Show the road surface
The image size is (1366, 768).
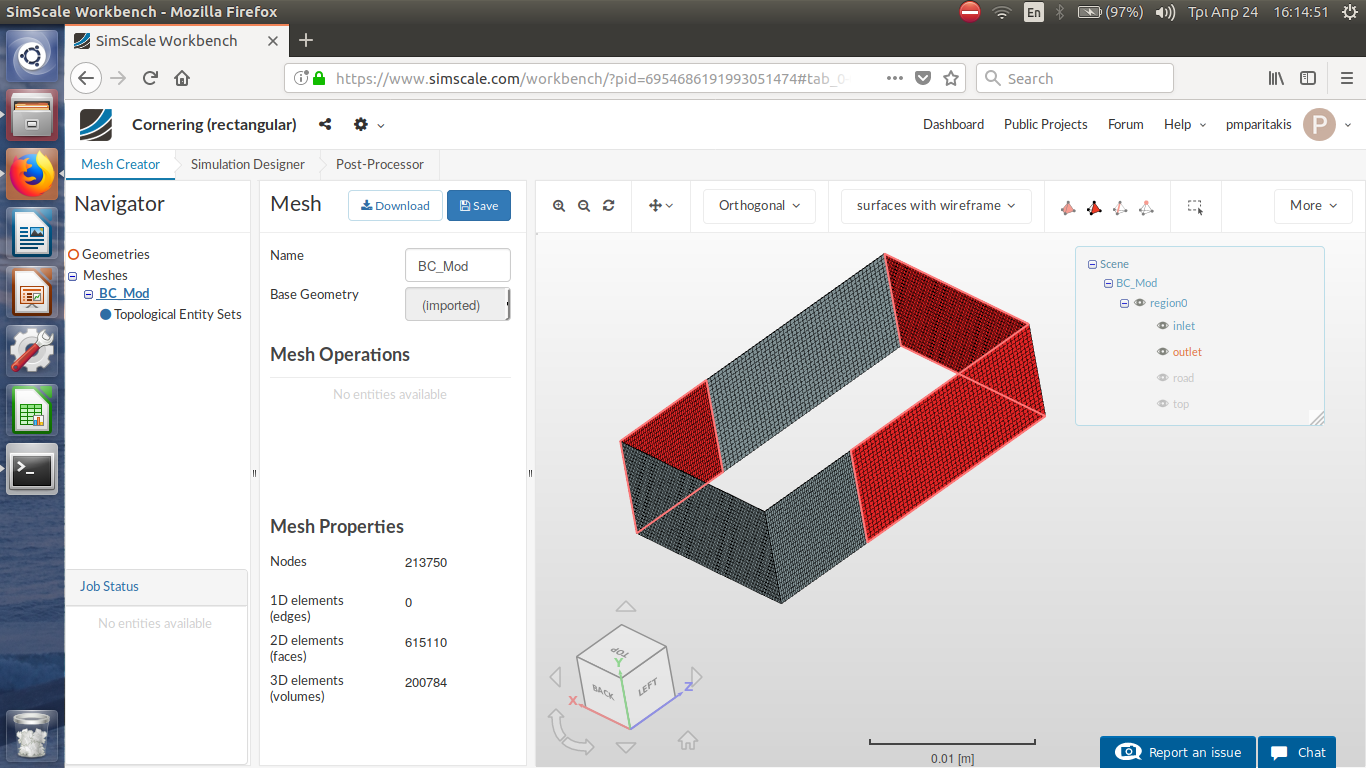[1163, 378]
